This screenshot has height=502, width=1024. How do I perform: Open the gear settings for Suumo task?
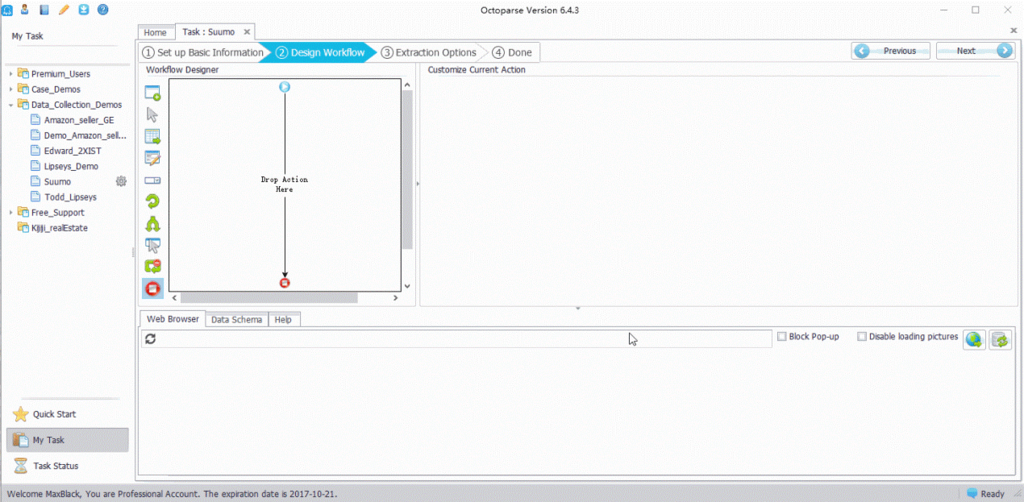pos(121,181)
